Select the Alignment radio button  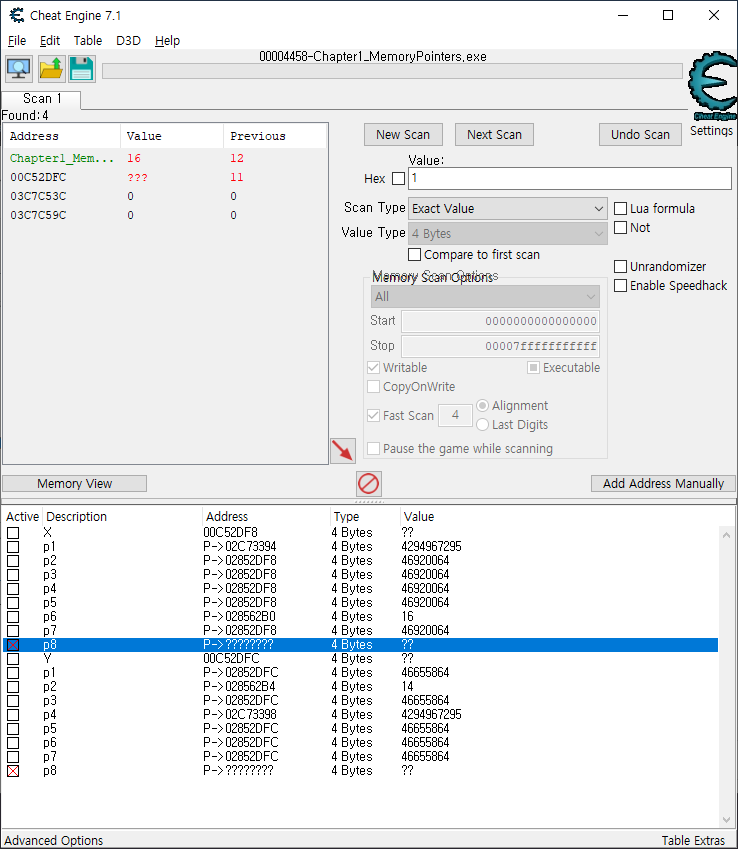tap(482, 406)
